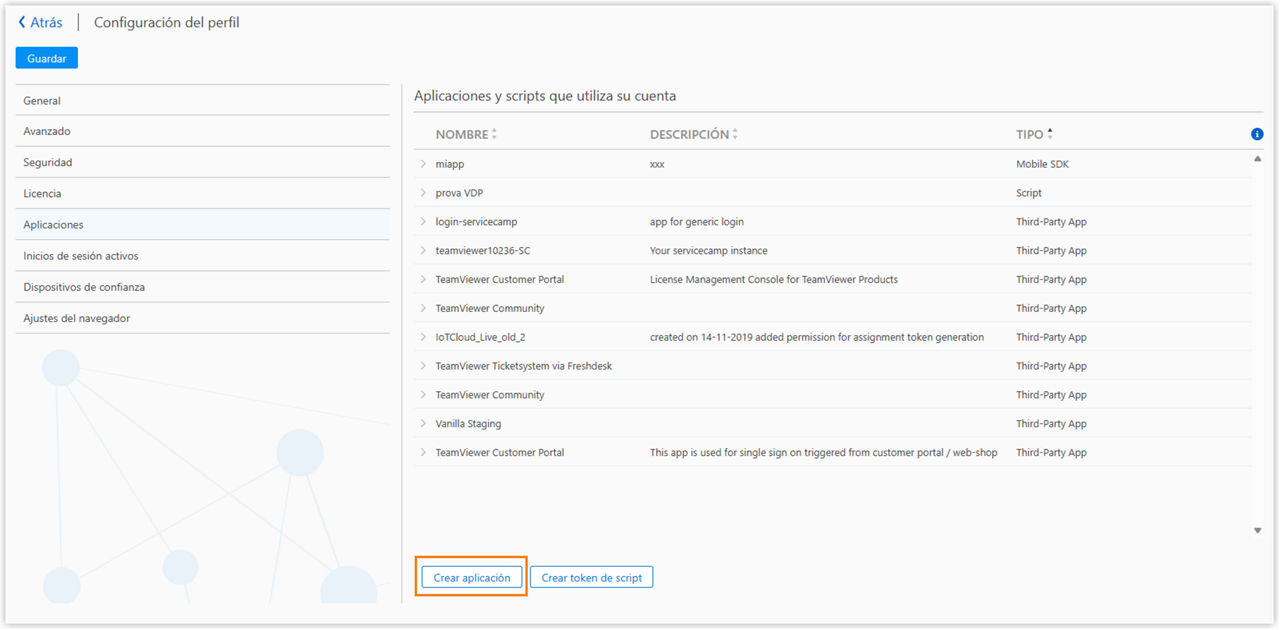Viewport: 1280px width, 630px height.
Task: Expand the login-servicecamp row chevron
Action: click(x=423, y=222)
